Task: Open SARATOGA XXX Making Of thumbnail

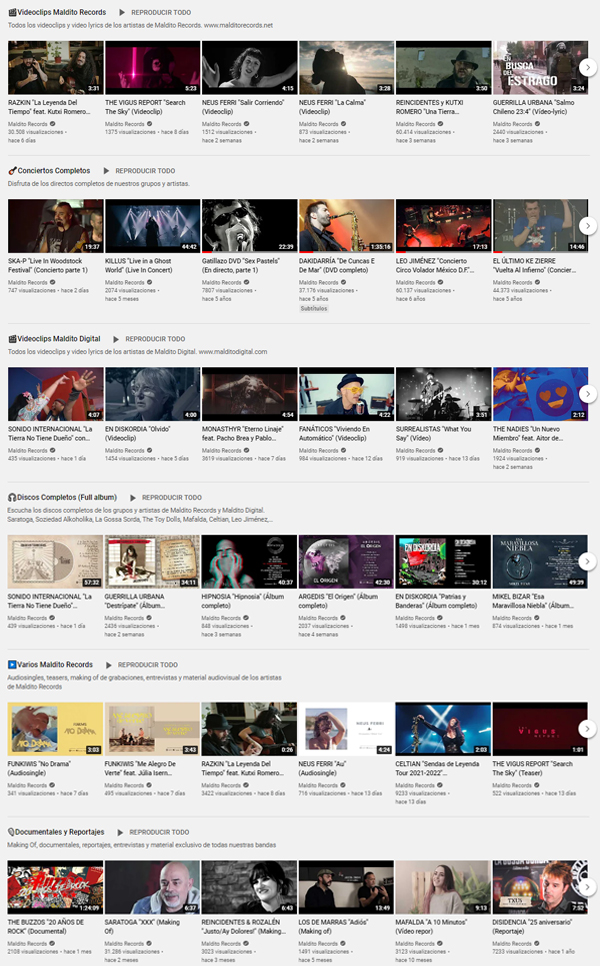Action: 152,887
